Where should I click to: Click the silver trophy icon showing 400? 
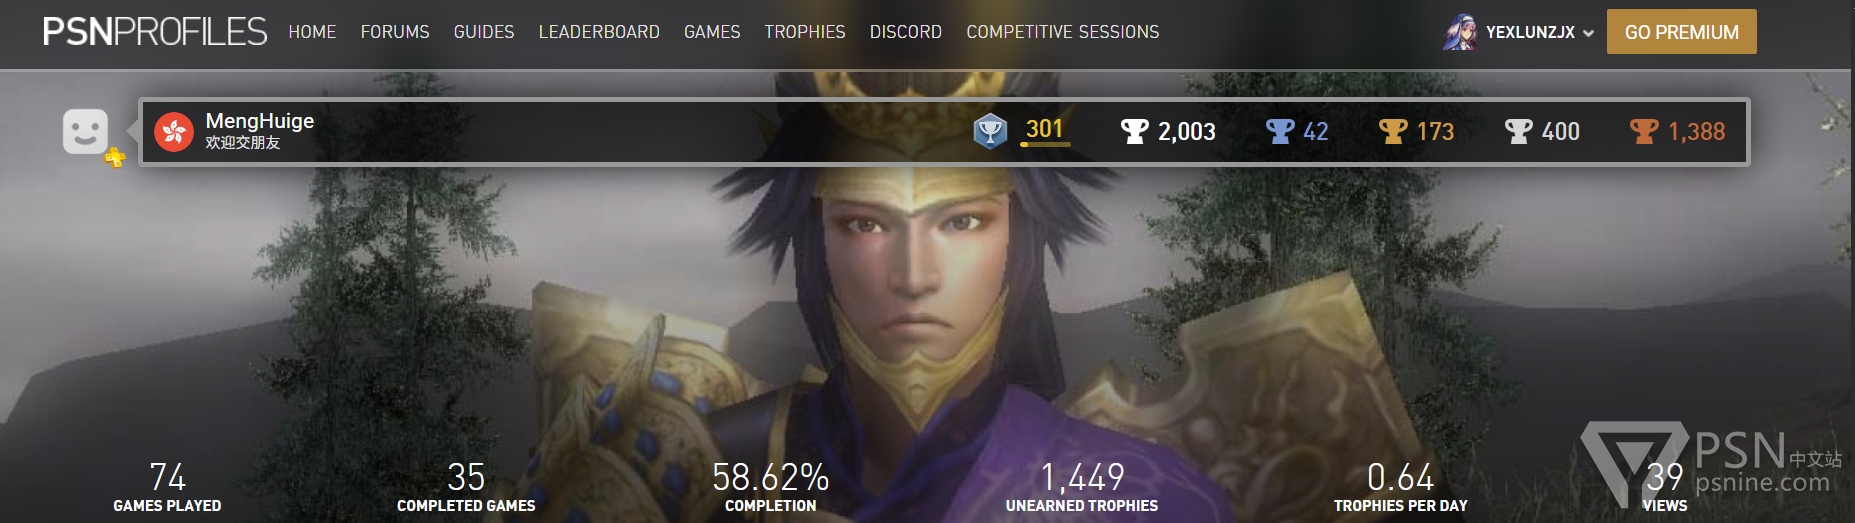[x=1518, y=131]
